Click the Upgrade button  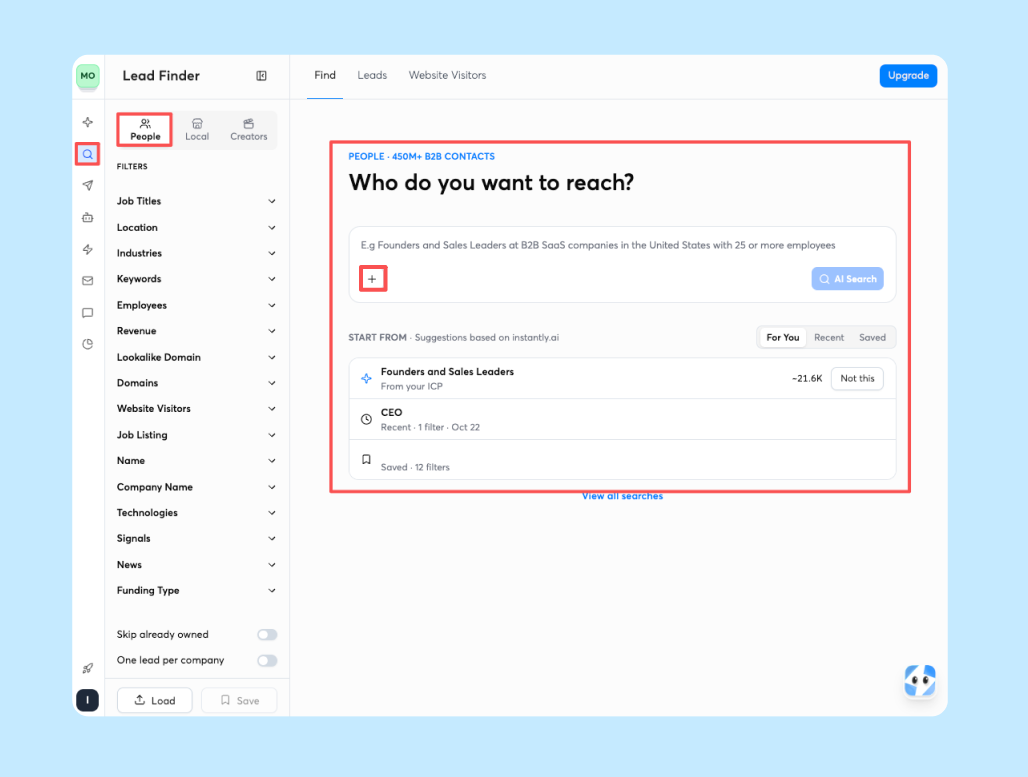pos(908,76)
